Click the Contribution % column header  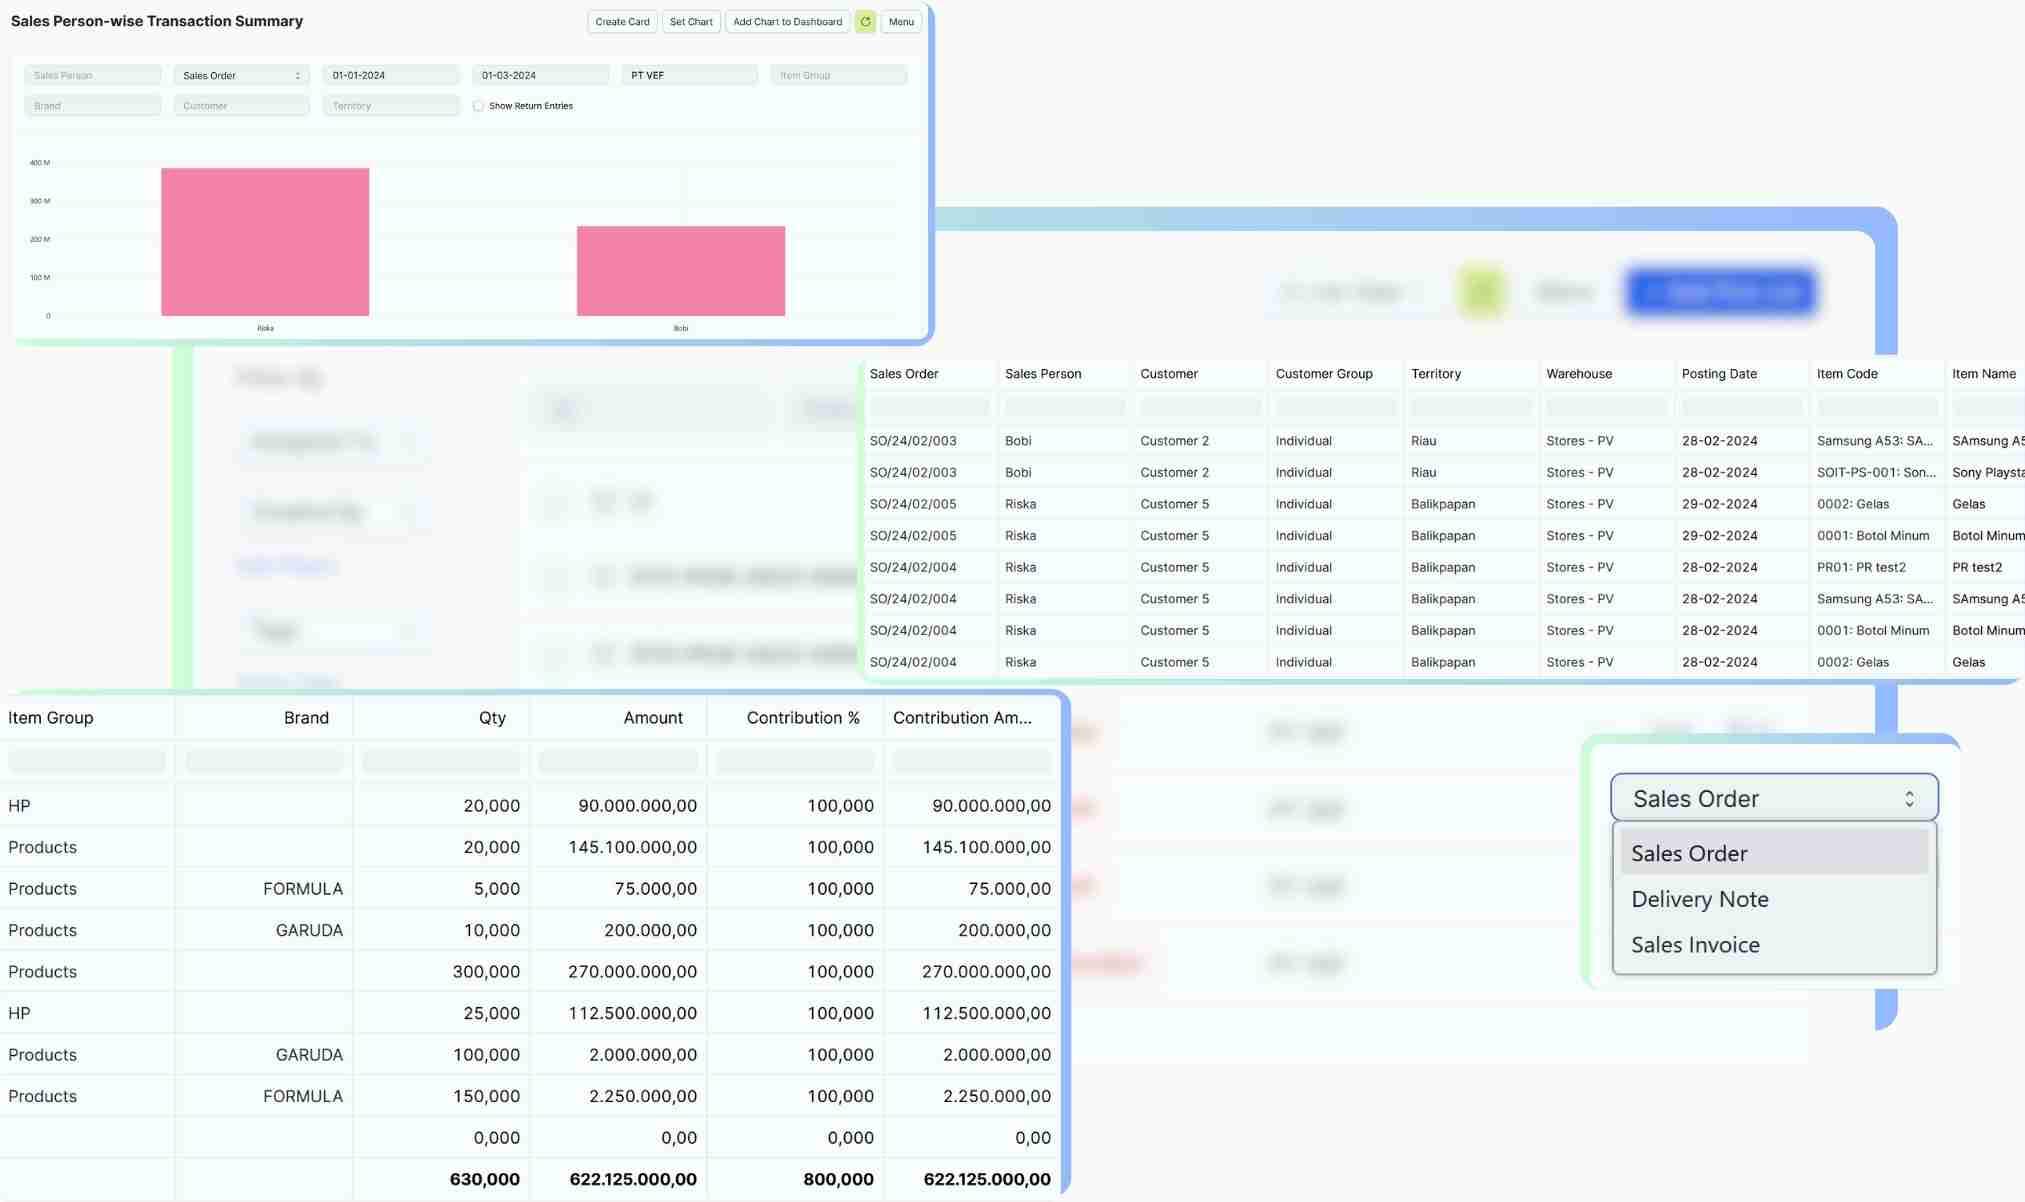pos(802,718)
